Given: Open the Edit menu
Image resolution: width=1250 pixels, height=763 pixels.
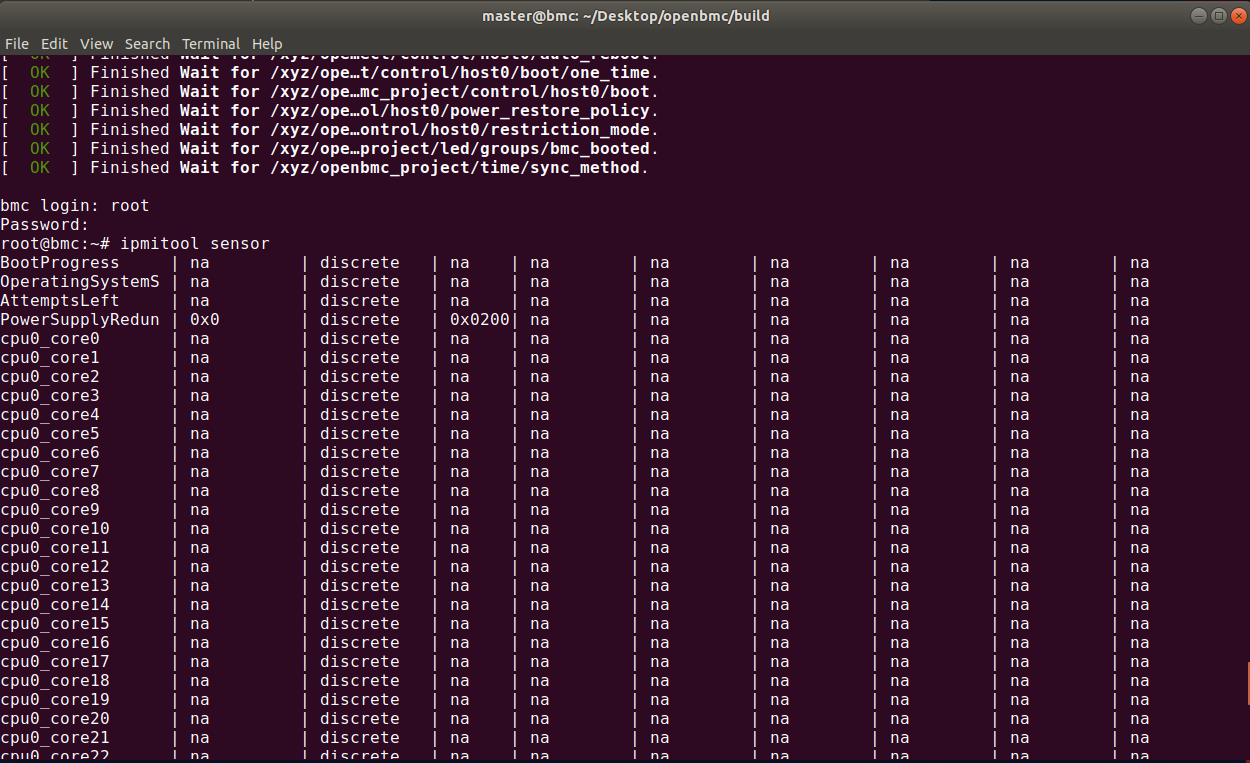Looking at the screenshot, I should 54,43.
